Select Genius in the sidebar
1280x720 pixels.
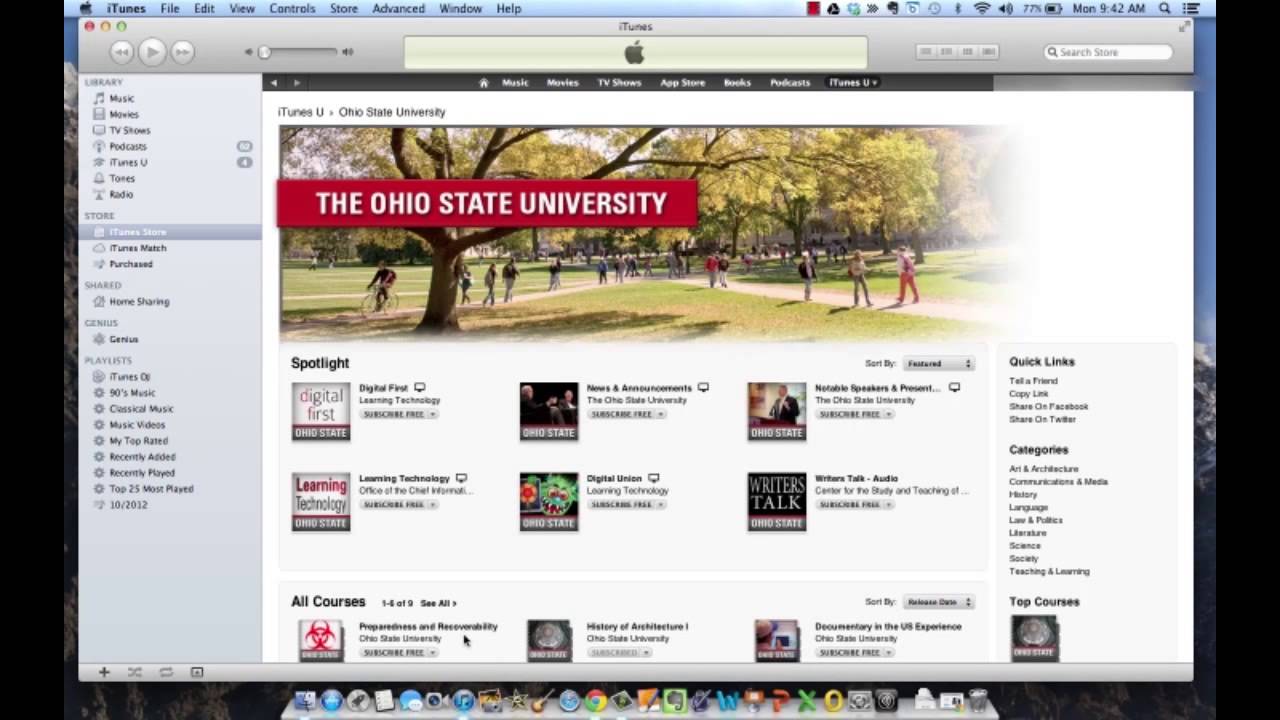pos(123,339)
